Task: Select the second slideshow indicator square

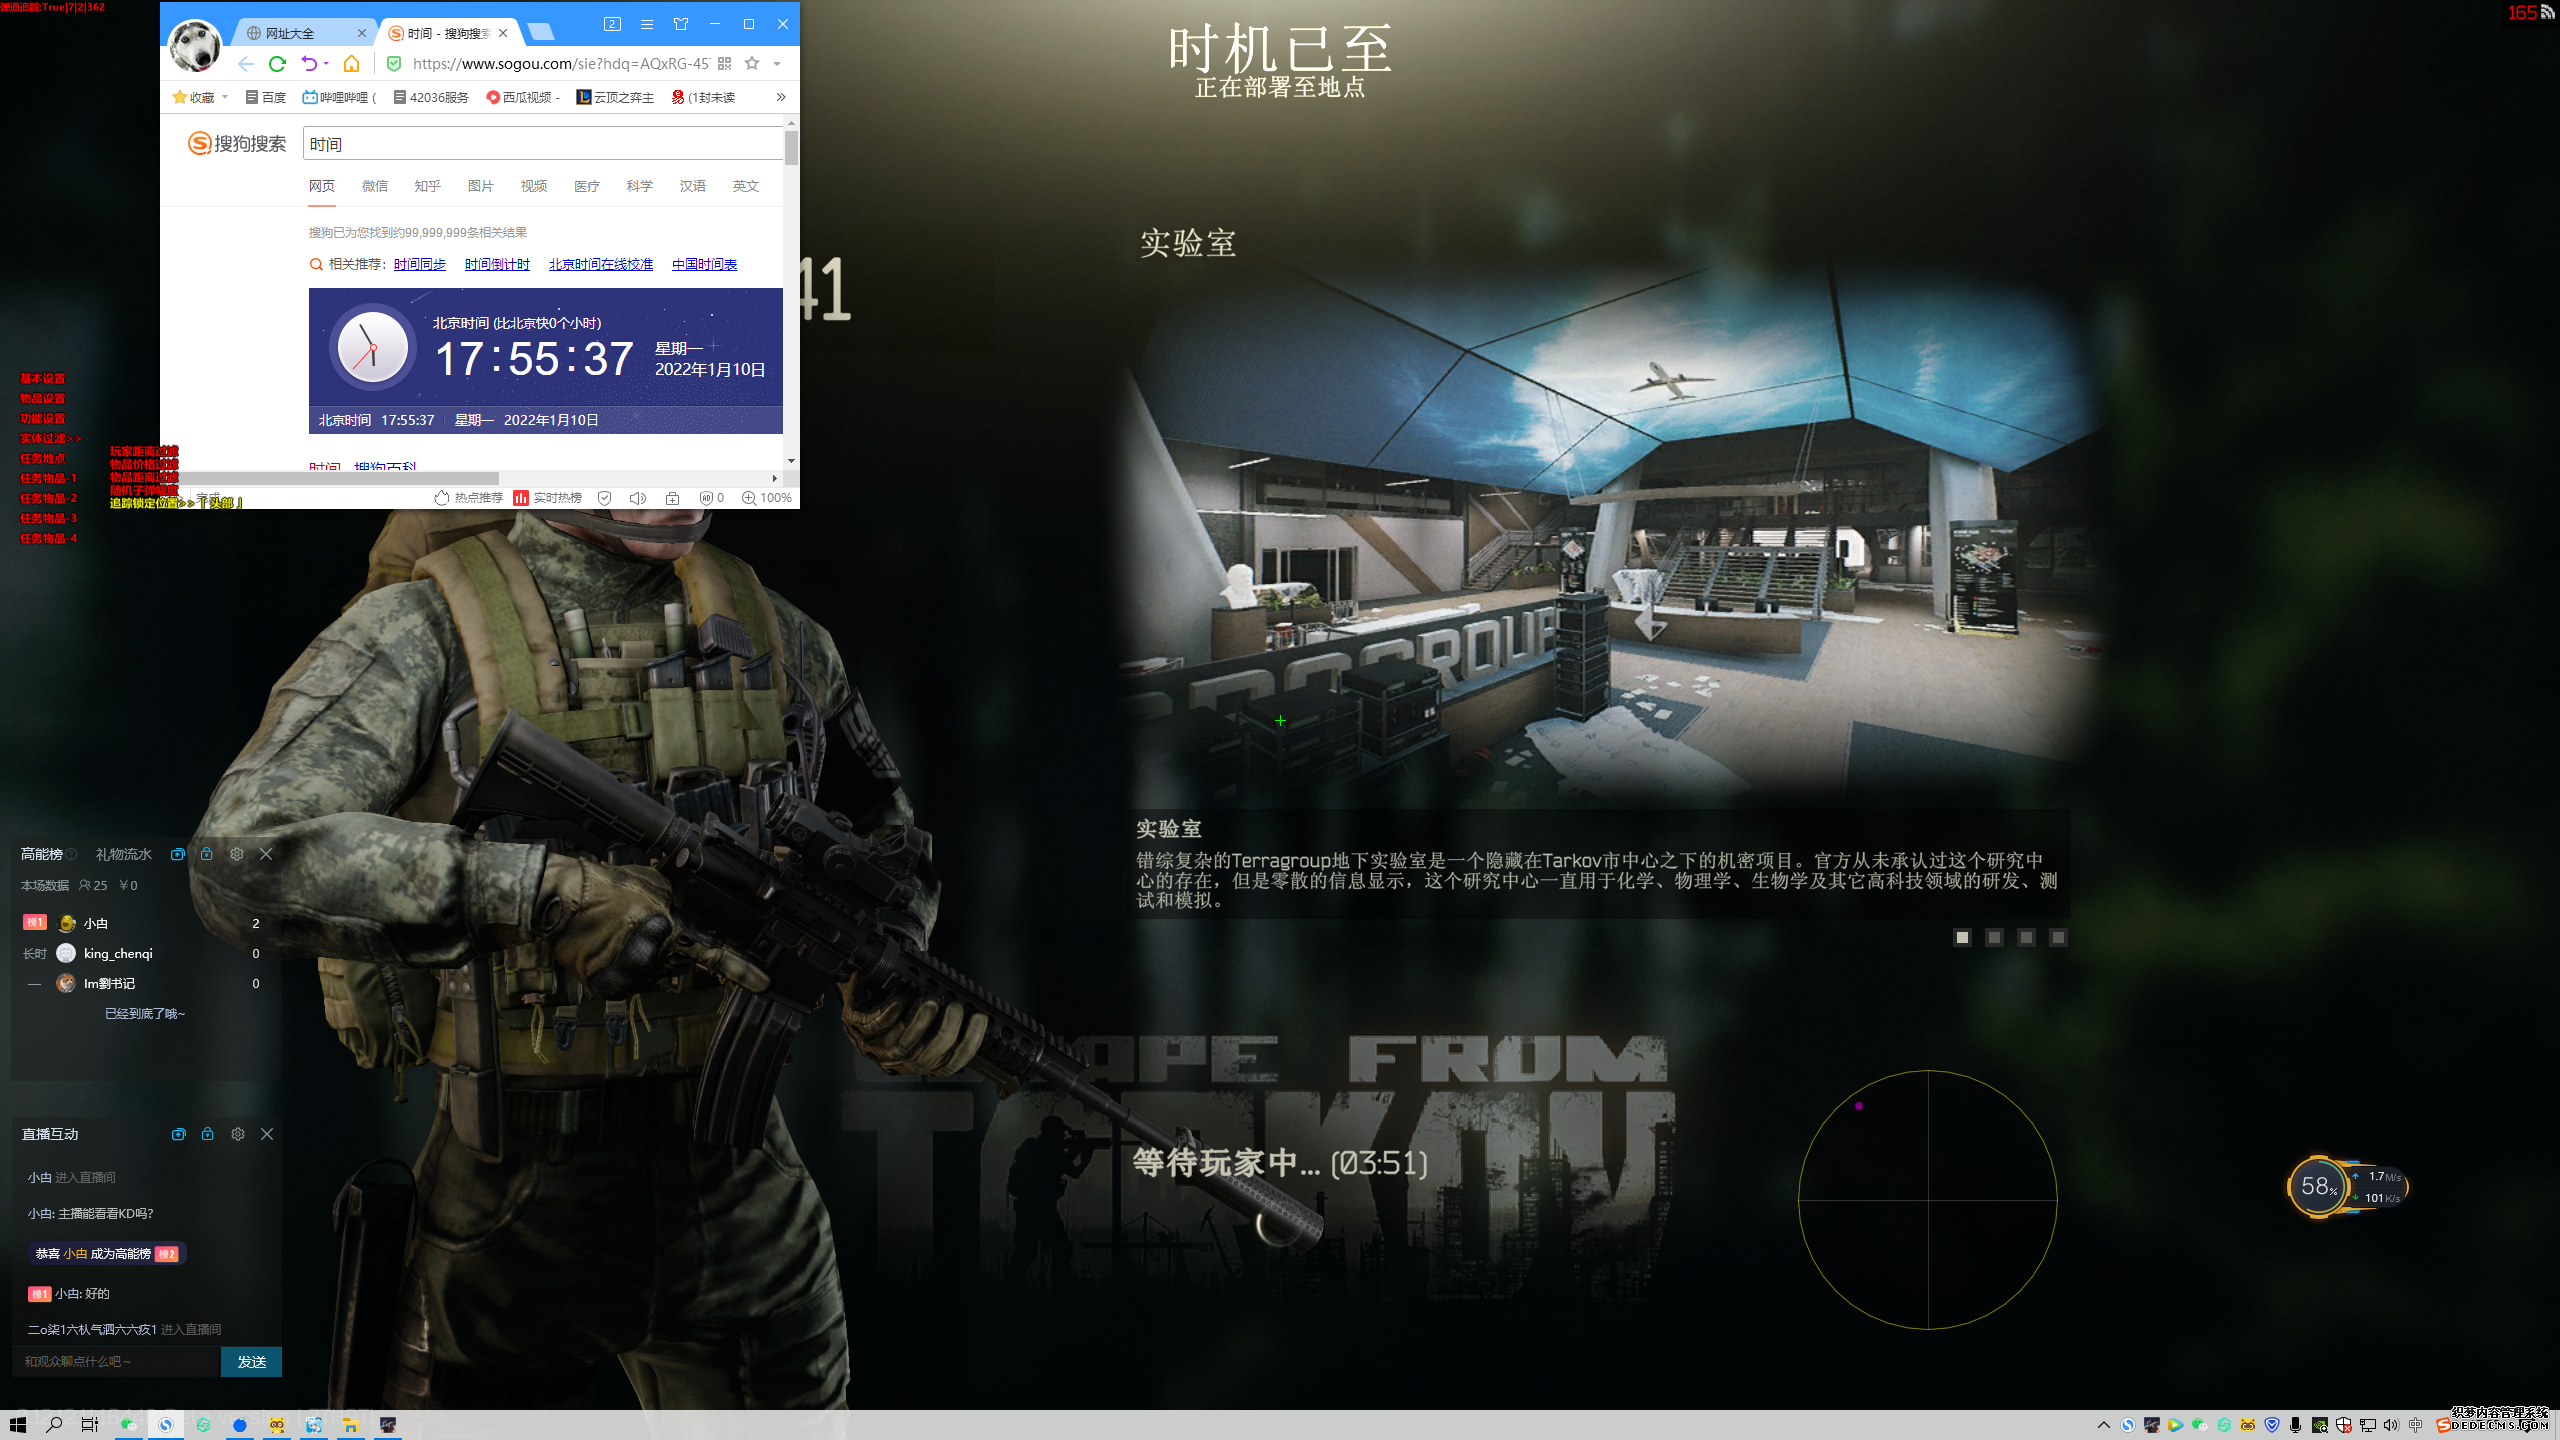Action: point(1994,937)
